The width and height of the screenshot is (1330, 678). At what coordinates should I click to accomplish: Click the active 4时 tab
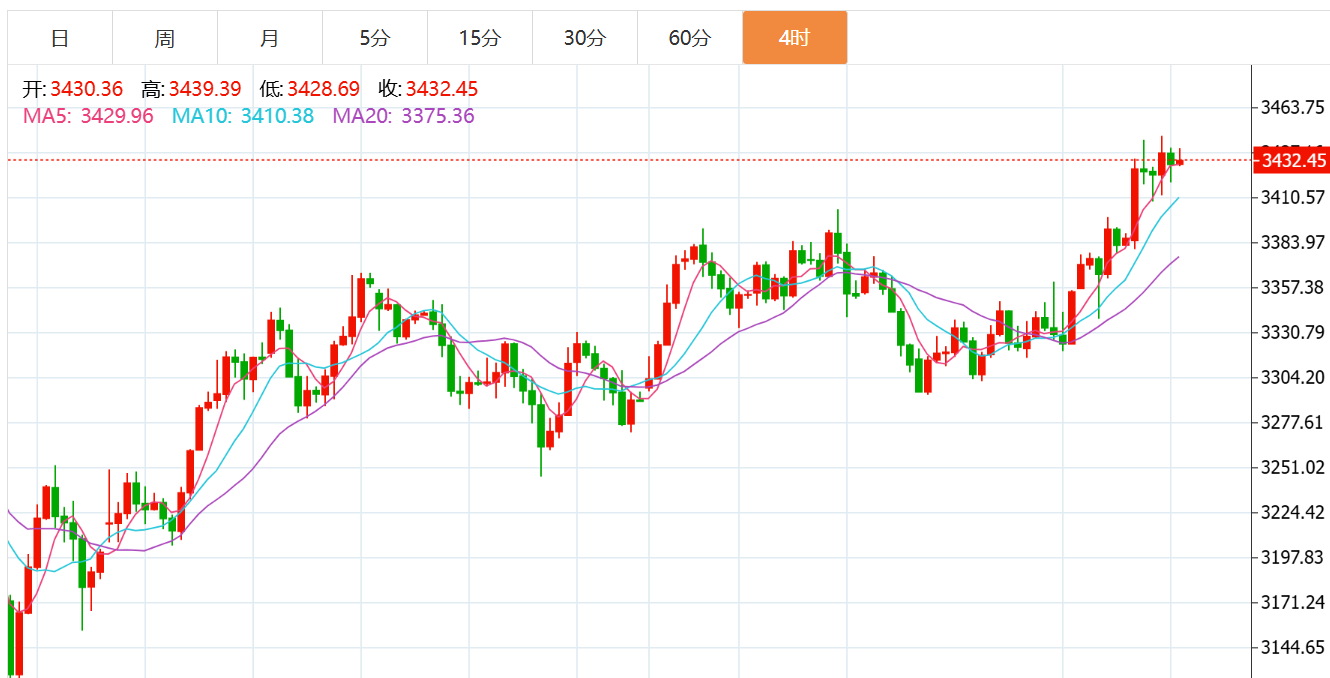point(795,38)
